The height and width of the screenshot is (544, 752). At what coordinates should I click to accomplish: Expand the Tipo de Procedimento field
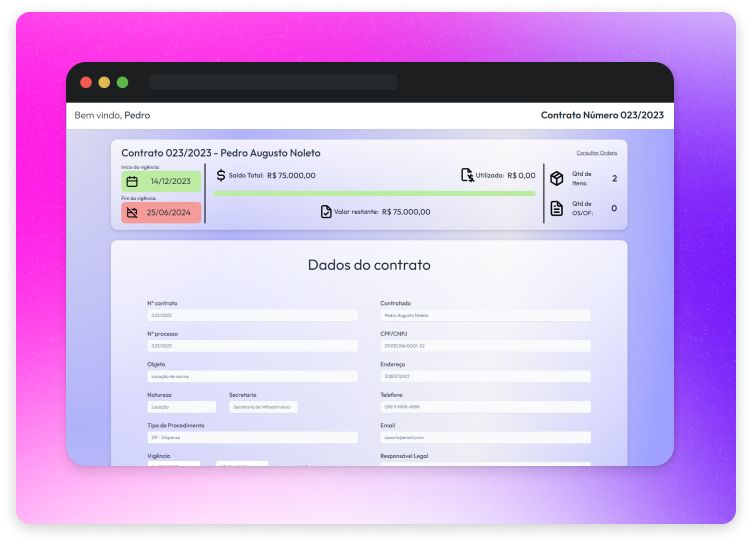tap(252, 438)
